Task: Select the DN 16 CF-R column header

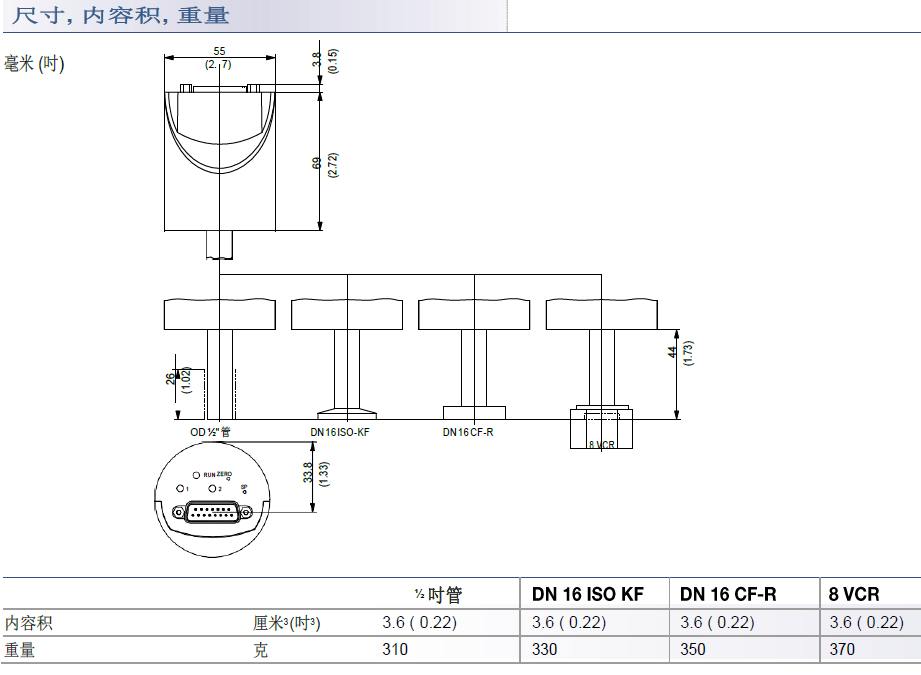Action: click(x=728, y=594)
